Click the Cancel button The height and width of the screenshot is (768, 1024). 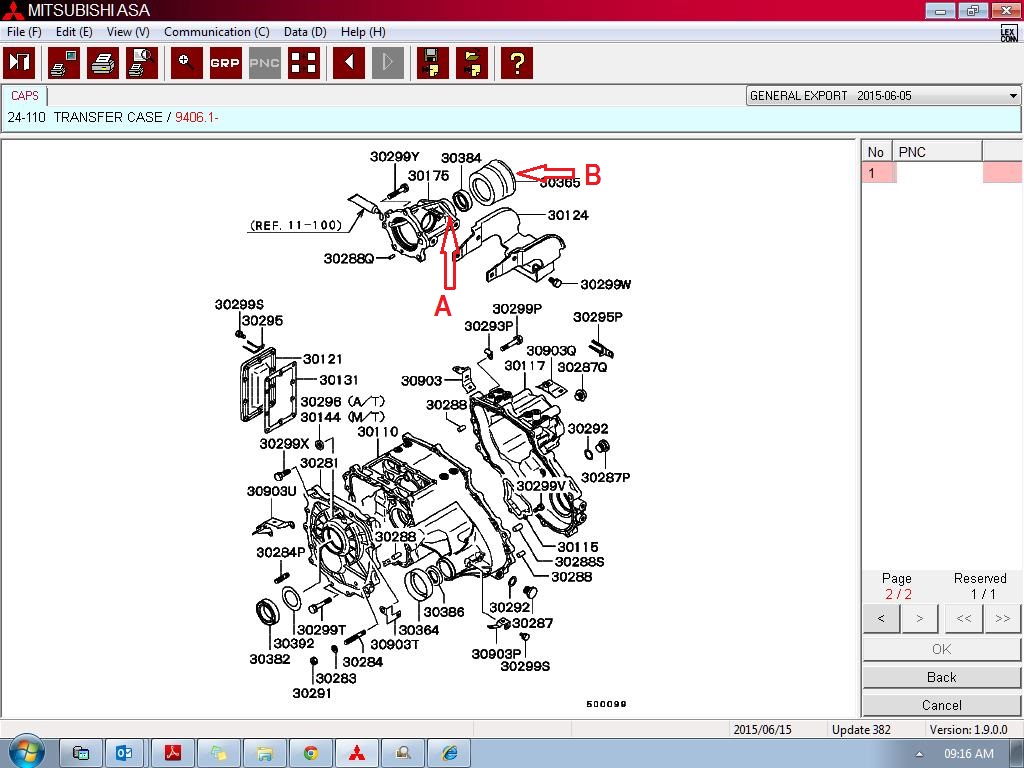click(x=941, y=705)
